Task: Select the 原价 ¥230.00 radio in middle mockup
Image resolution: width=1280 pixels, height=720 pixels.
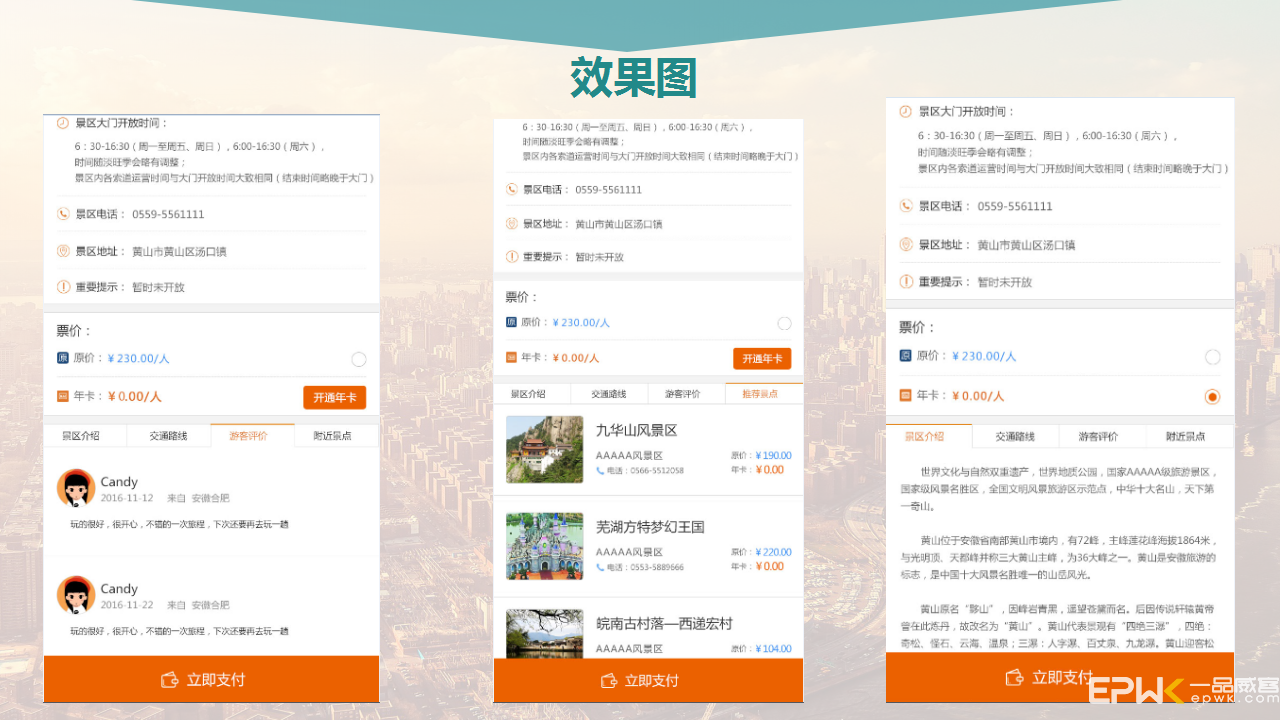Action: point(784,323)
